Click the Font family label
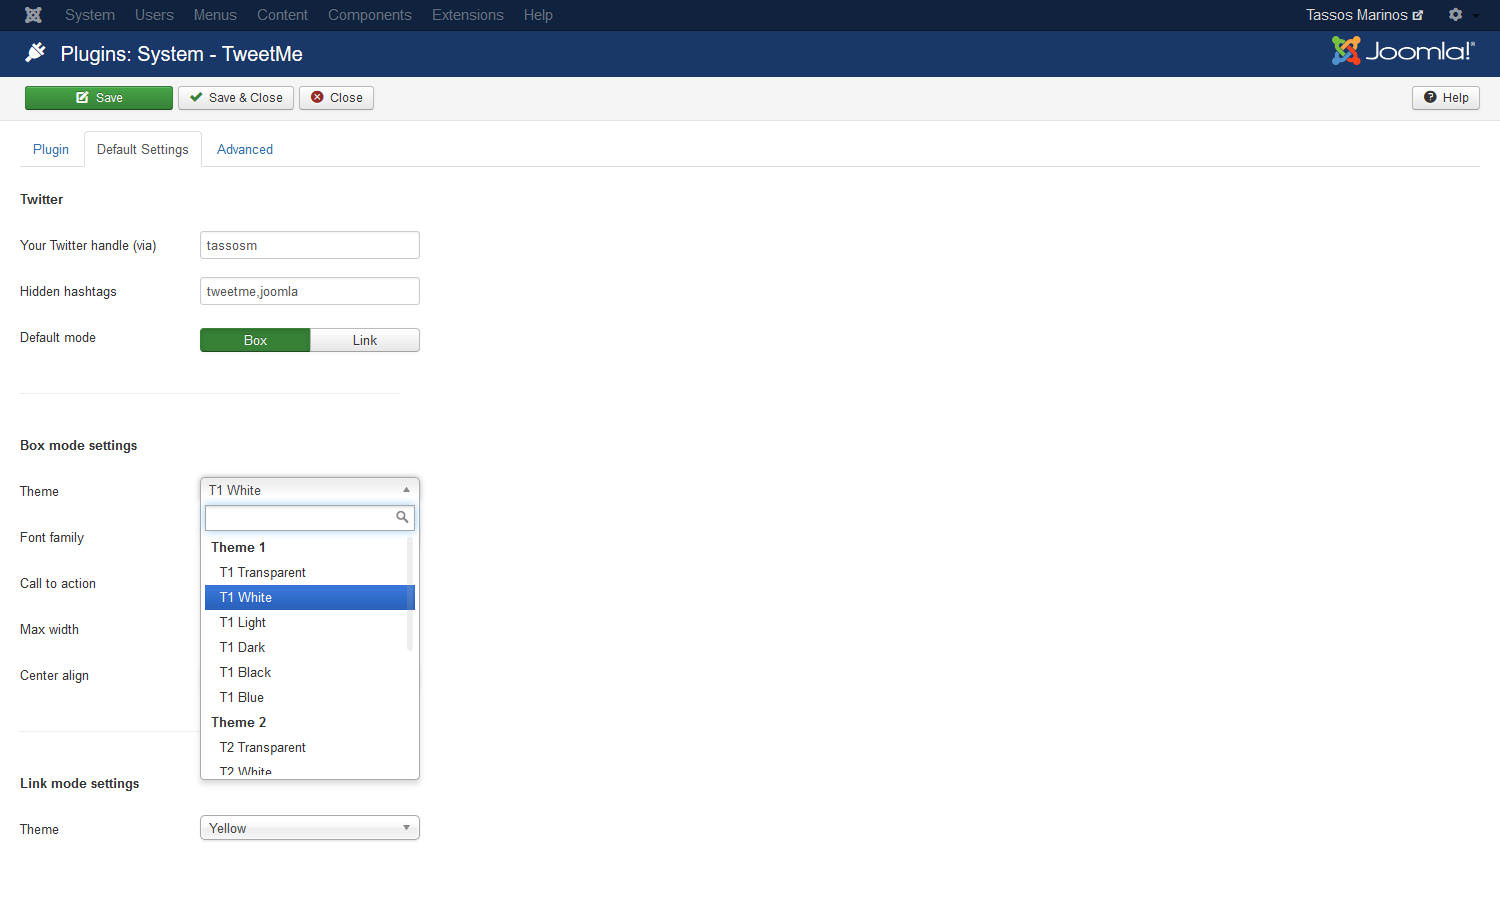1500x900 pixels. point(52,537)
